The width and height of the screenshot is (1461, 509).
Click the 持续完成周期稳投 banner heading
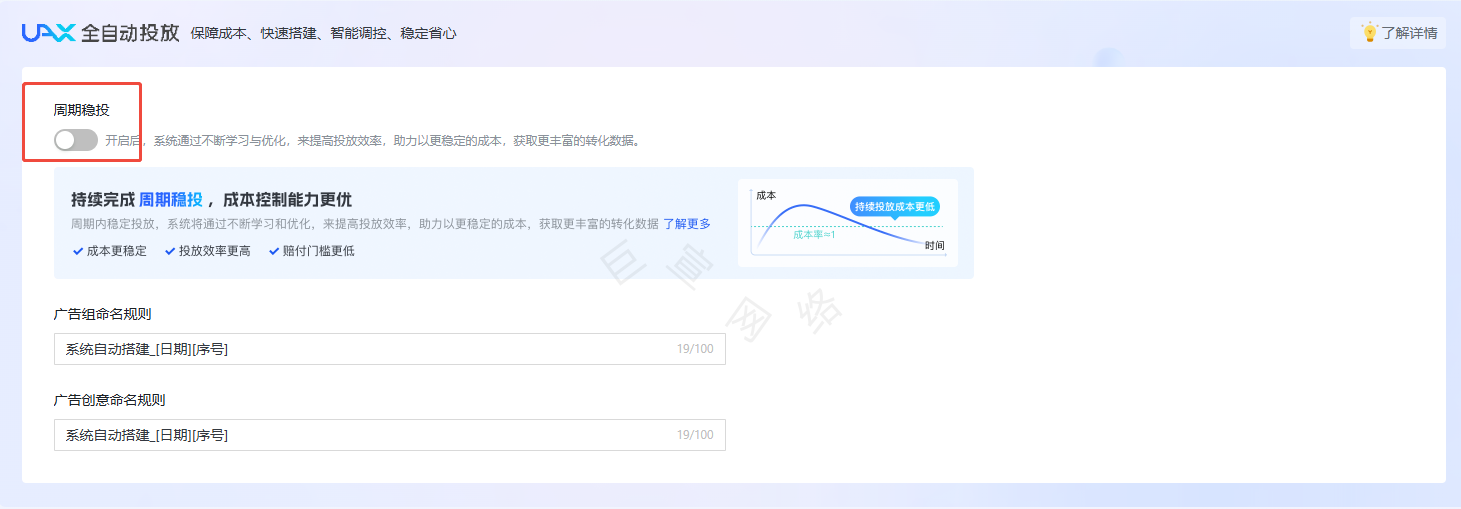[x=212, y=199]
